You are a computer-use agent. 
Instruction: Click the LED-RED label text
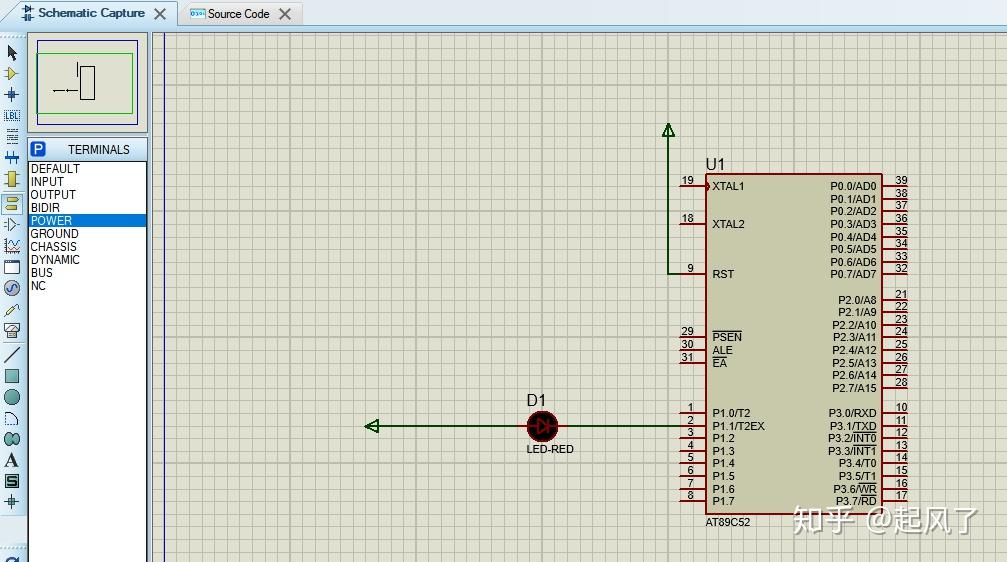[x=550, y=449]
